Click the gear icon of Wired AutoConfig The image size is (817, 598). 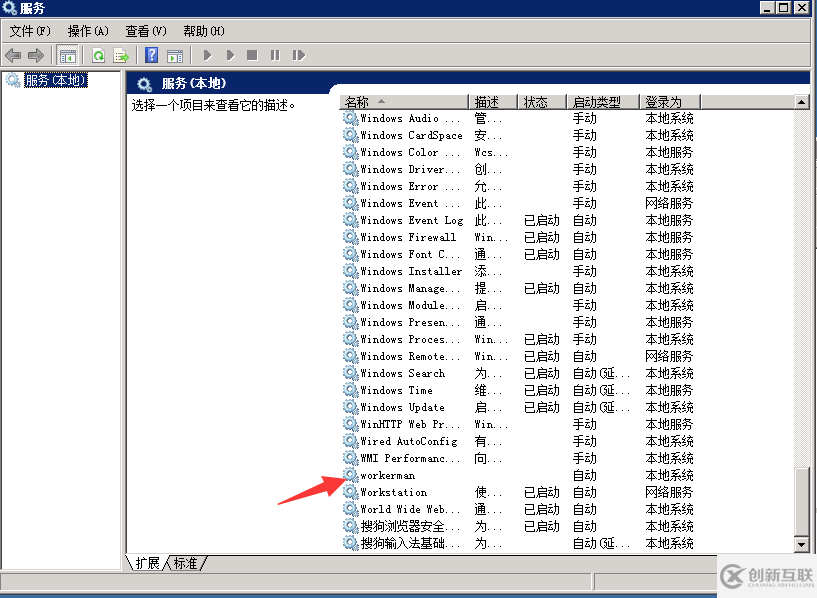[350, 441]
